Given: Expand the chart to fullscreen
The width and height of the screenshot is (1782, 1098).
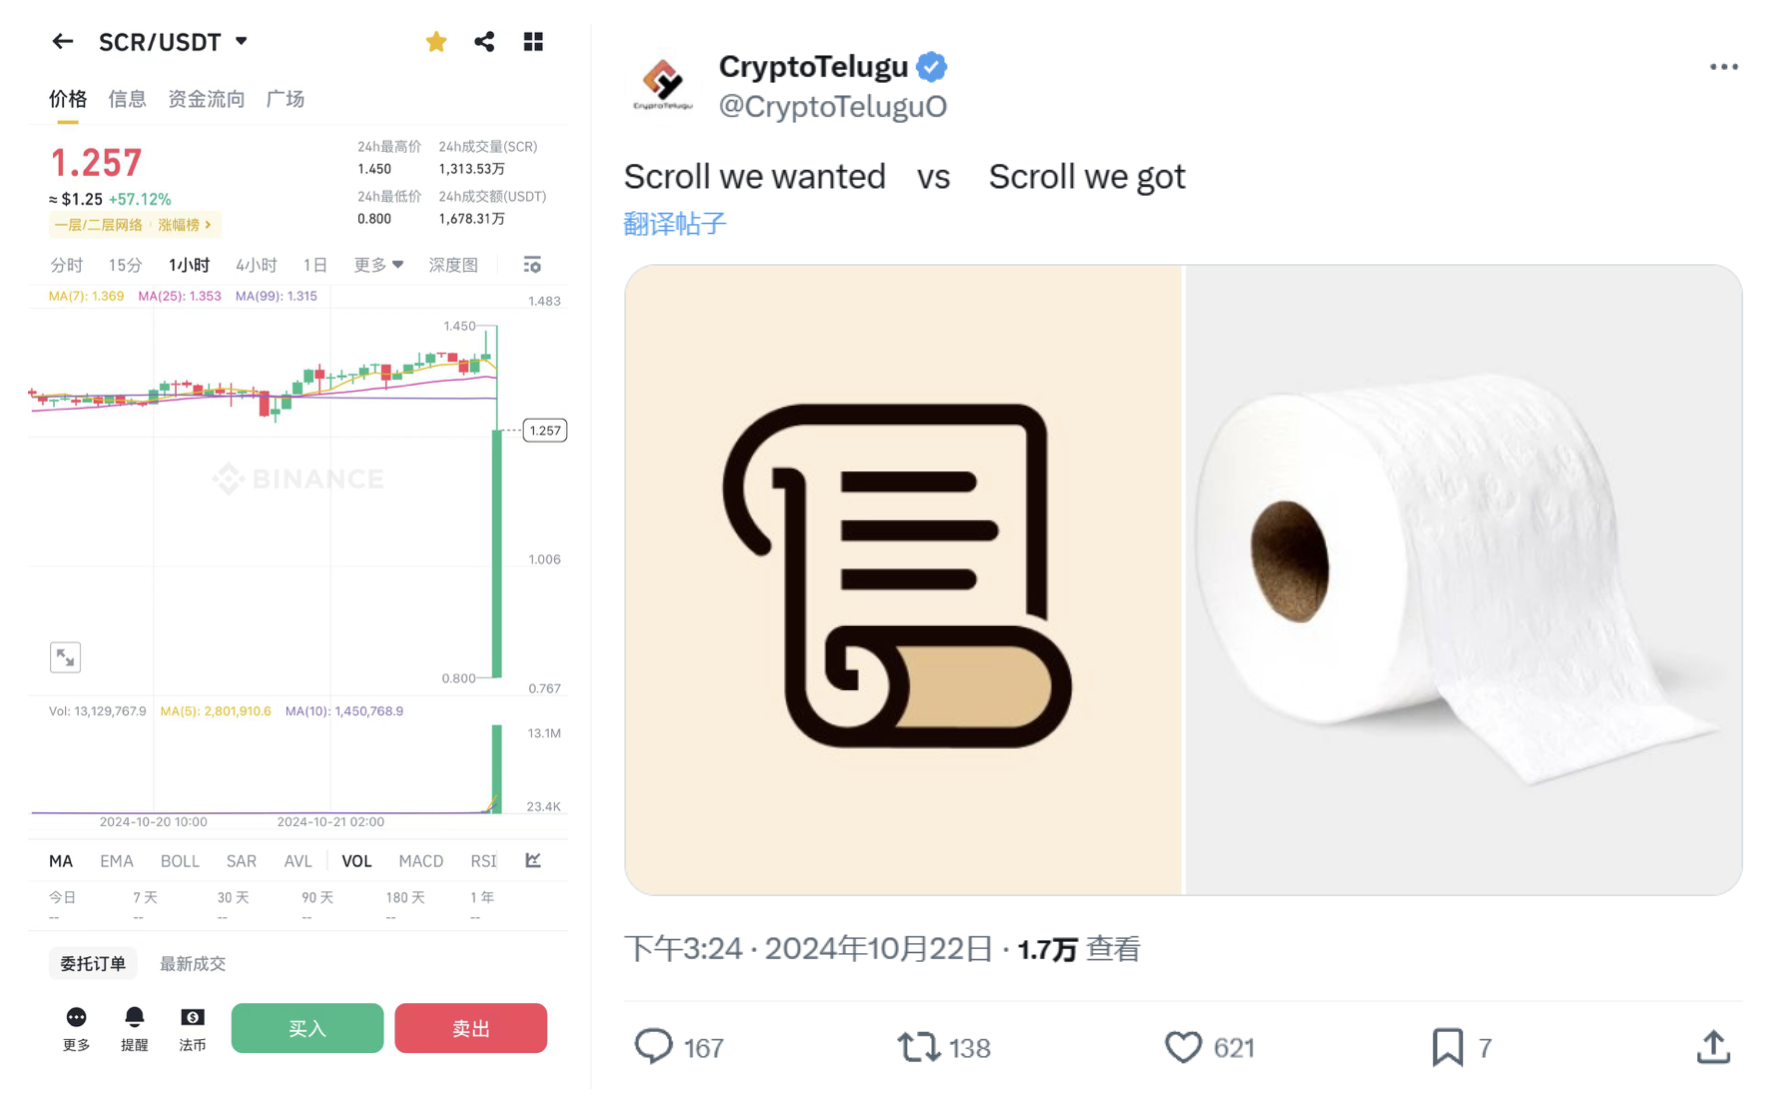Looking at the screenshot, I should coord(65,657).
